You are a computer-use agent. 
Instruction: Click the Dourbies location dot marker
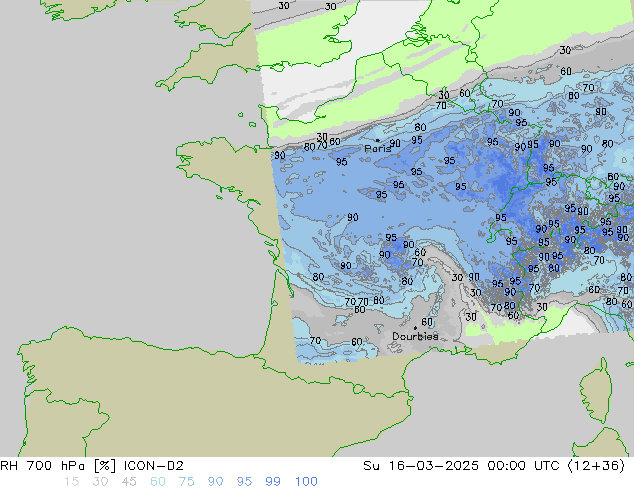pyautogui.click(x=415, y=328)
